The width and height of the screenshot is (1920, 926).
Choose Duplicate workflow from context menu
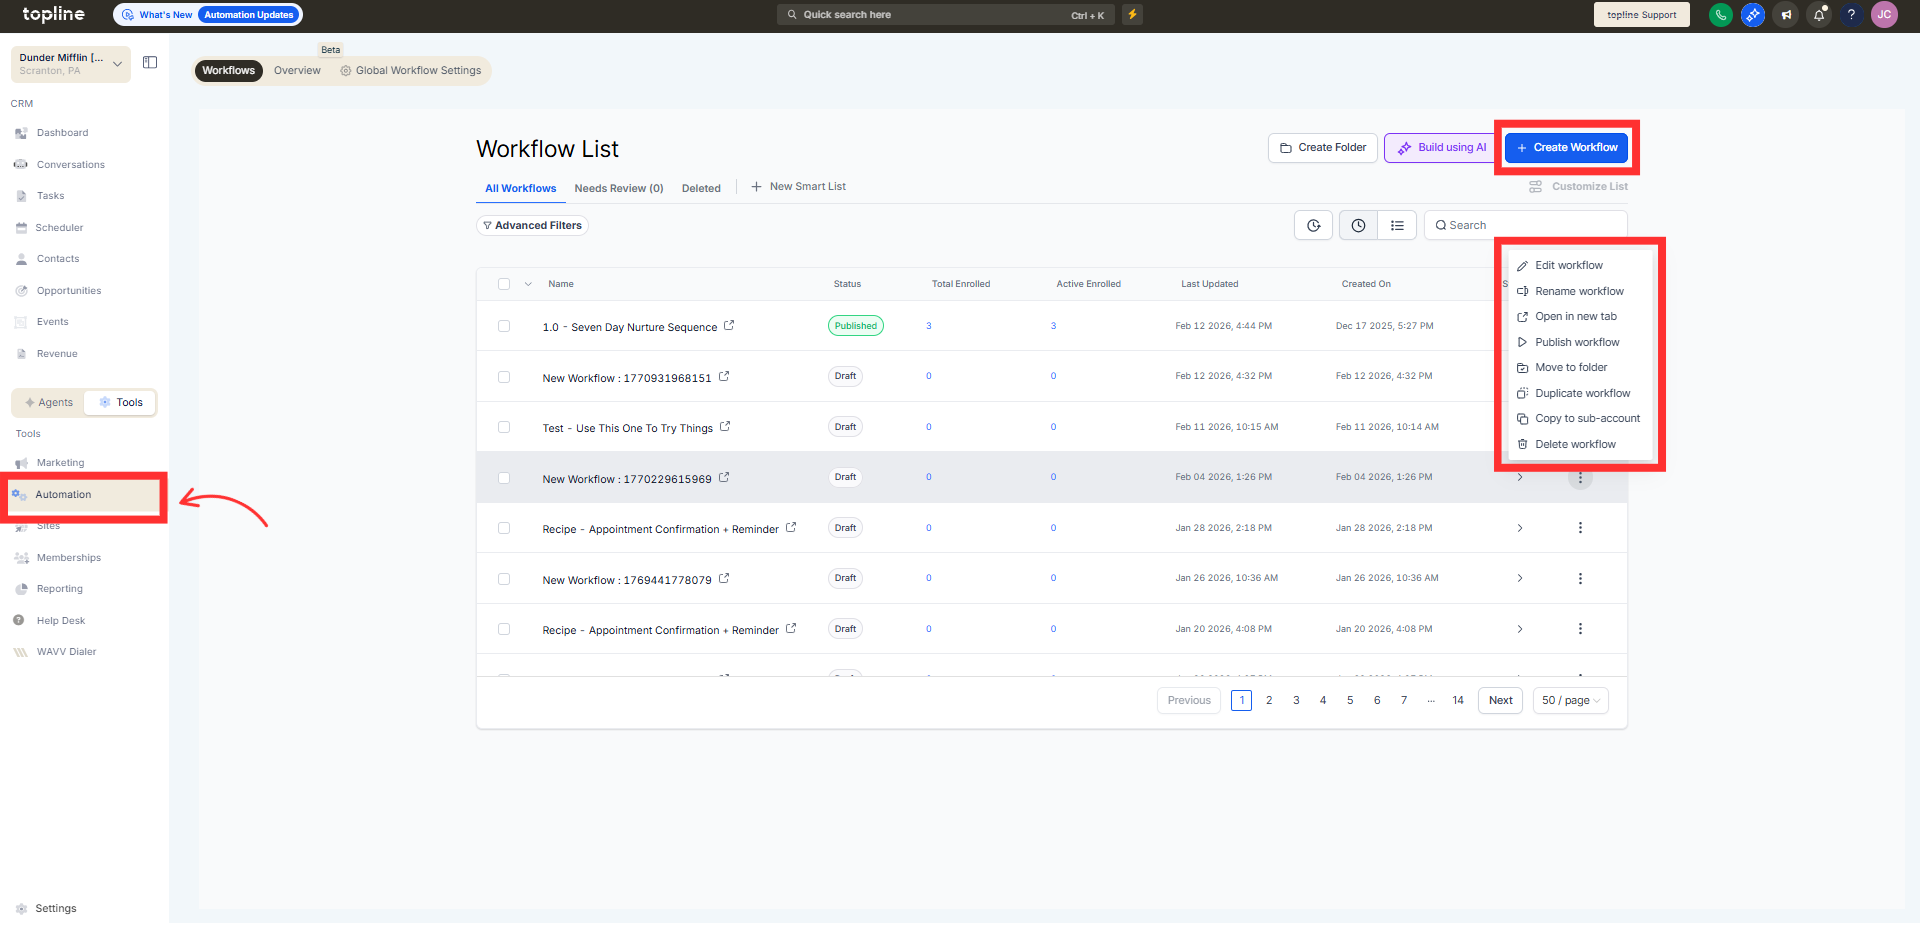1582,393
